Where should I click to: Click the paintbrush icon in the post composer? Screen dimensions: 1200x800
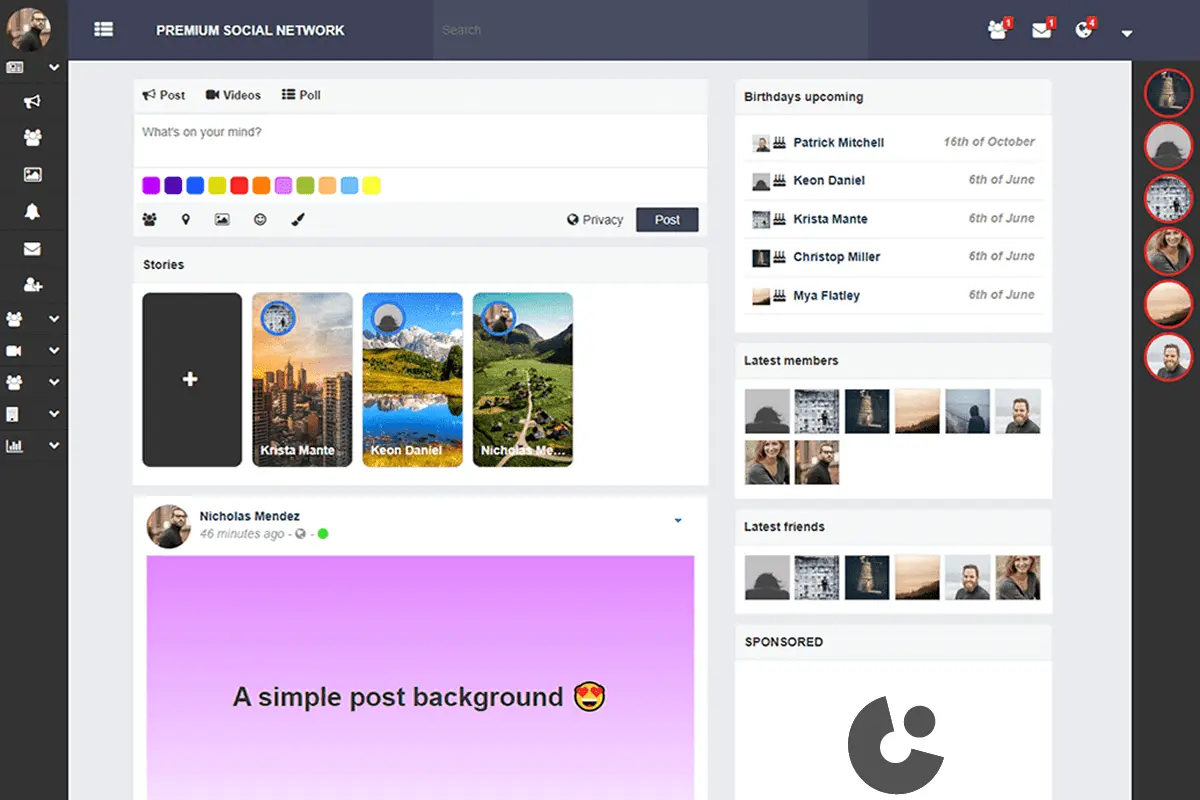(x=298, y=220)
